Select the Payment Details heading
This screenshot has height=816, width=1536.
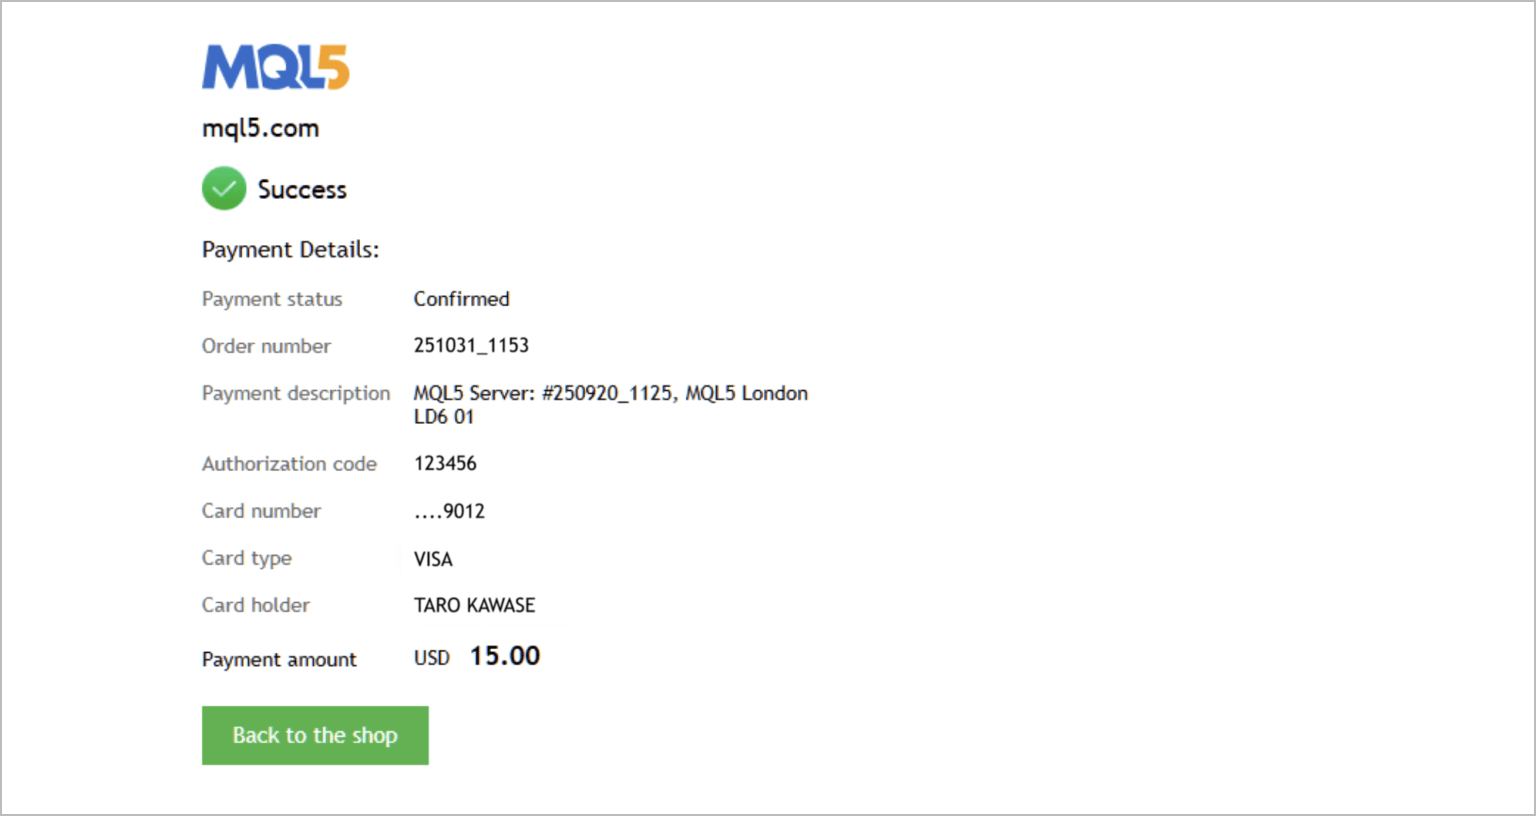(290, 249)
